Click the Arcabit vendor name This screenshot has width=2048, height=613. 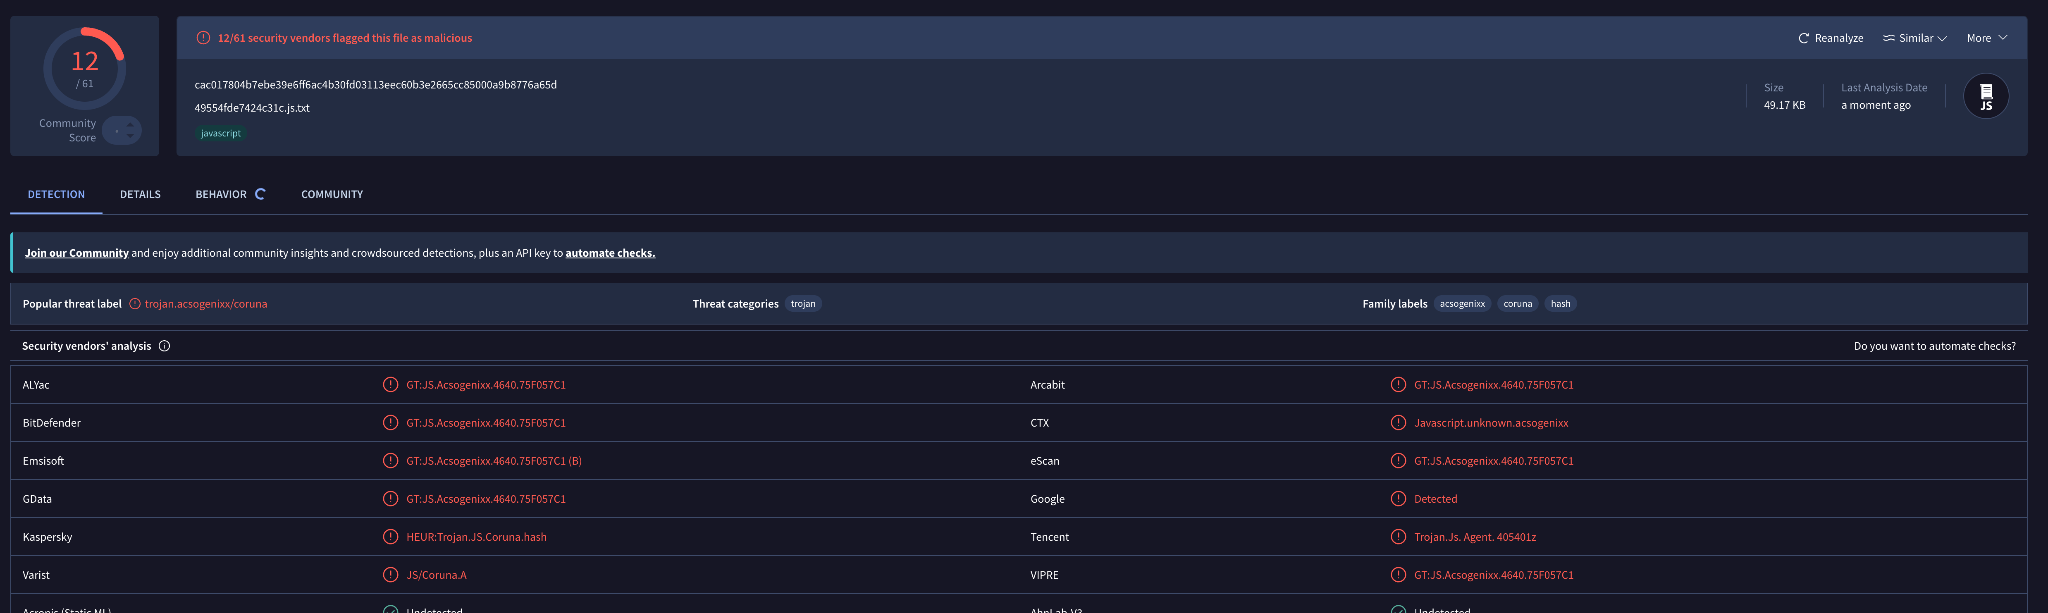pos(1048,385)
